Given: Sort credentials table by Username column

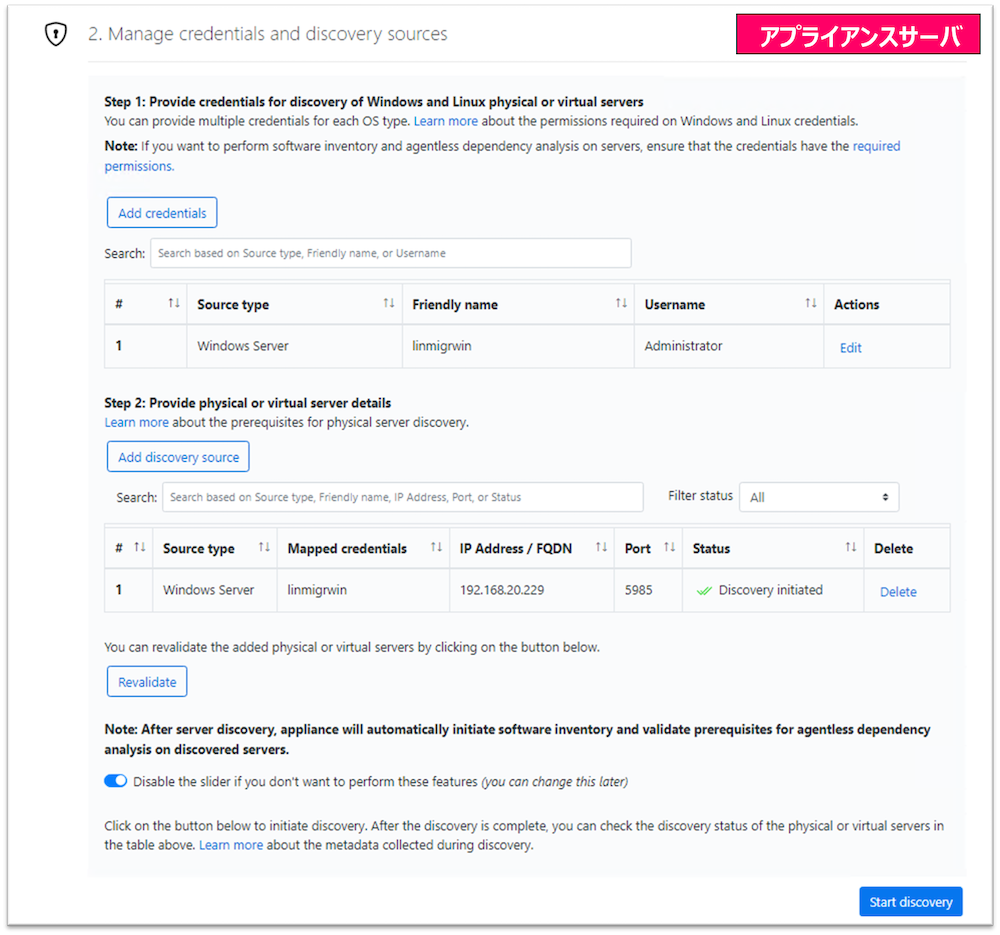Looking at the screenshot, I should (x=811, y=304).
